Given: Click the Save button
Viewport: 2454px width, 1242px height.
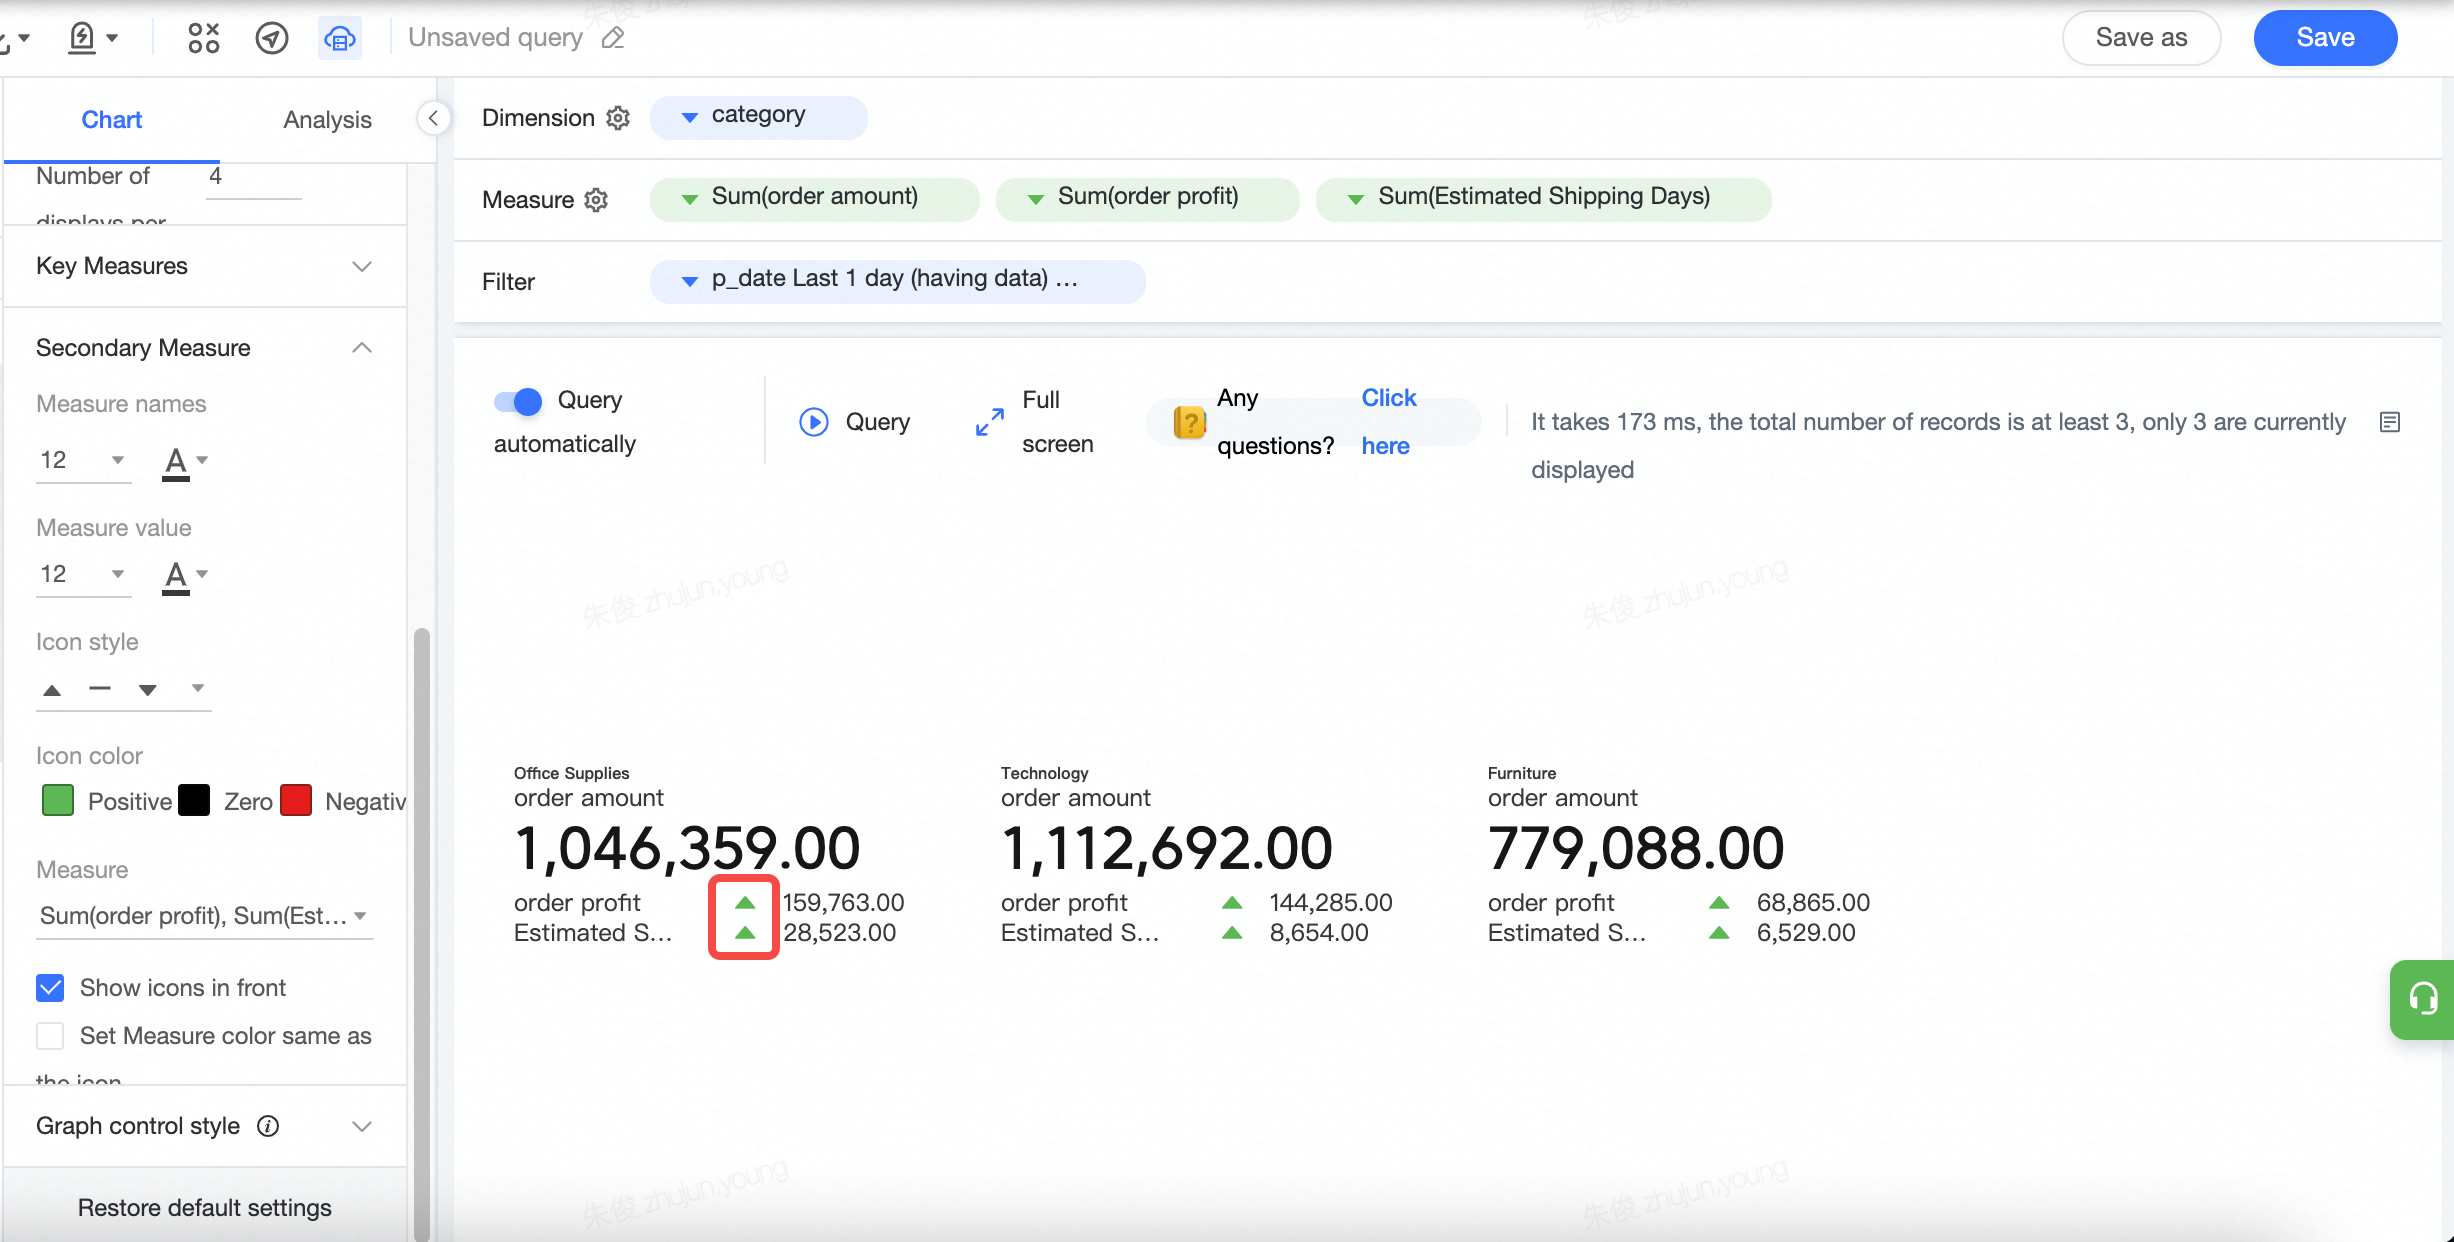Looking at the screenshot, I should coord(2325,38).
